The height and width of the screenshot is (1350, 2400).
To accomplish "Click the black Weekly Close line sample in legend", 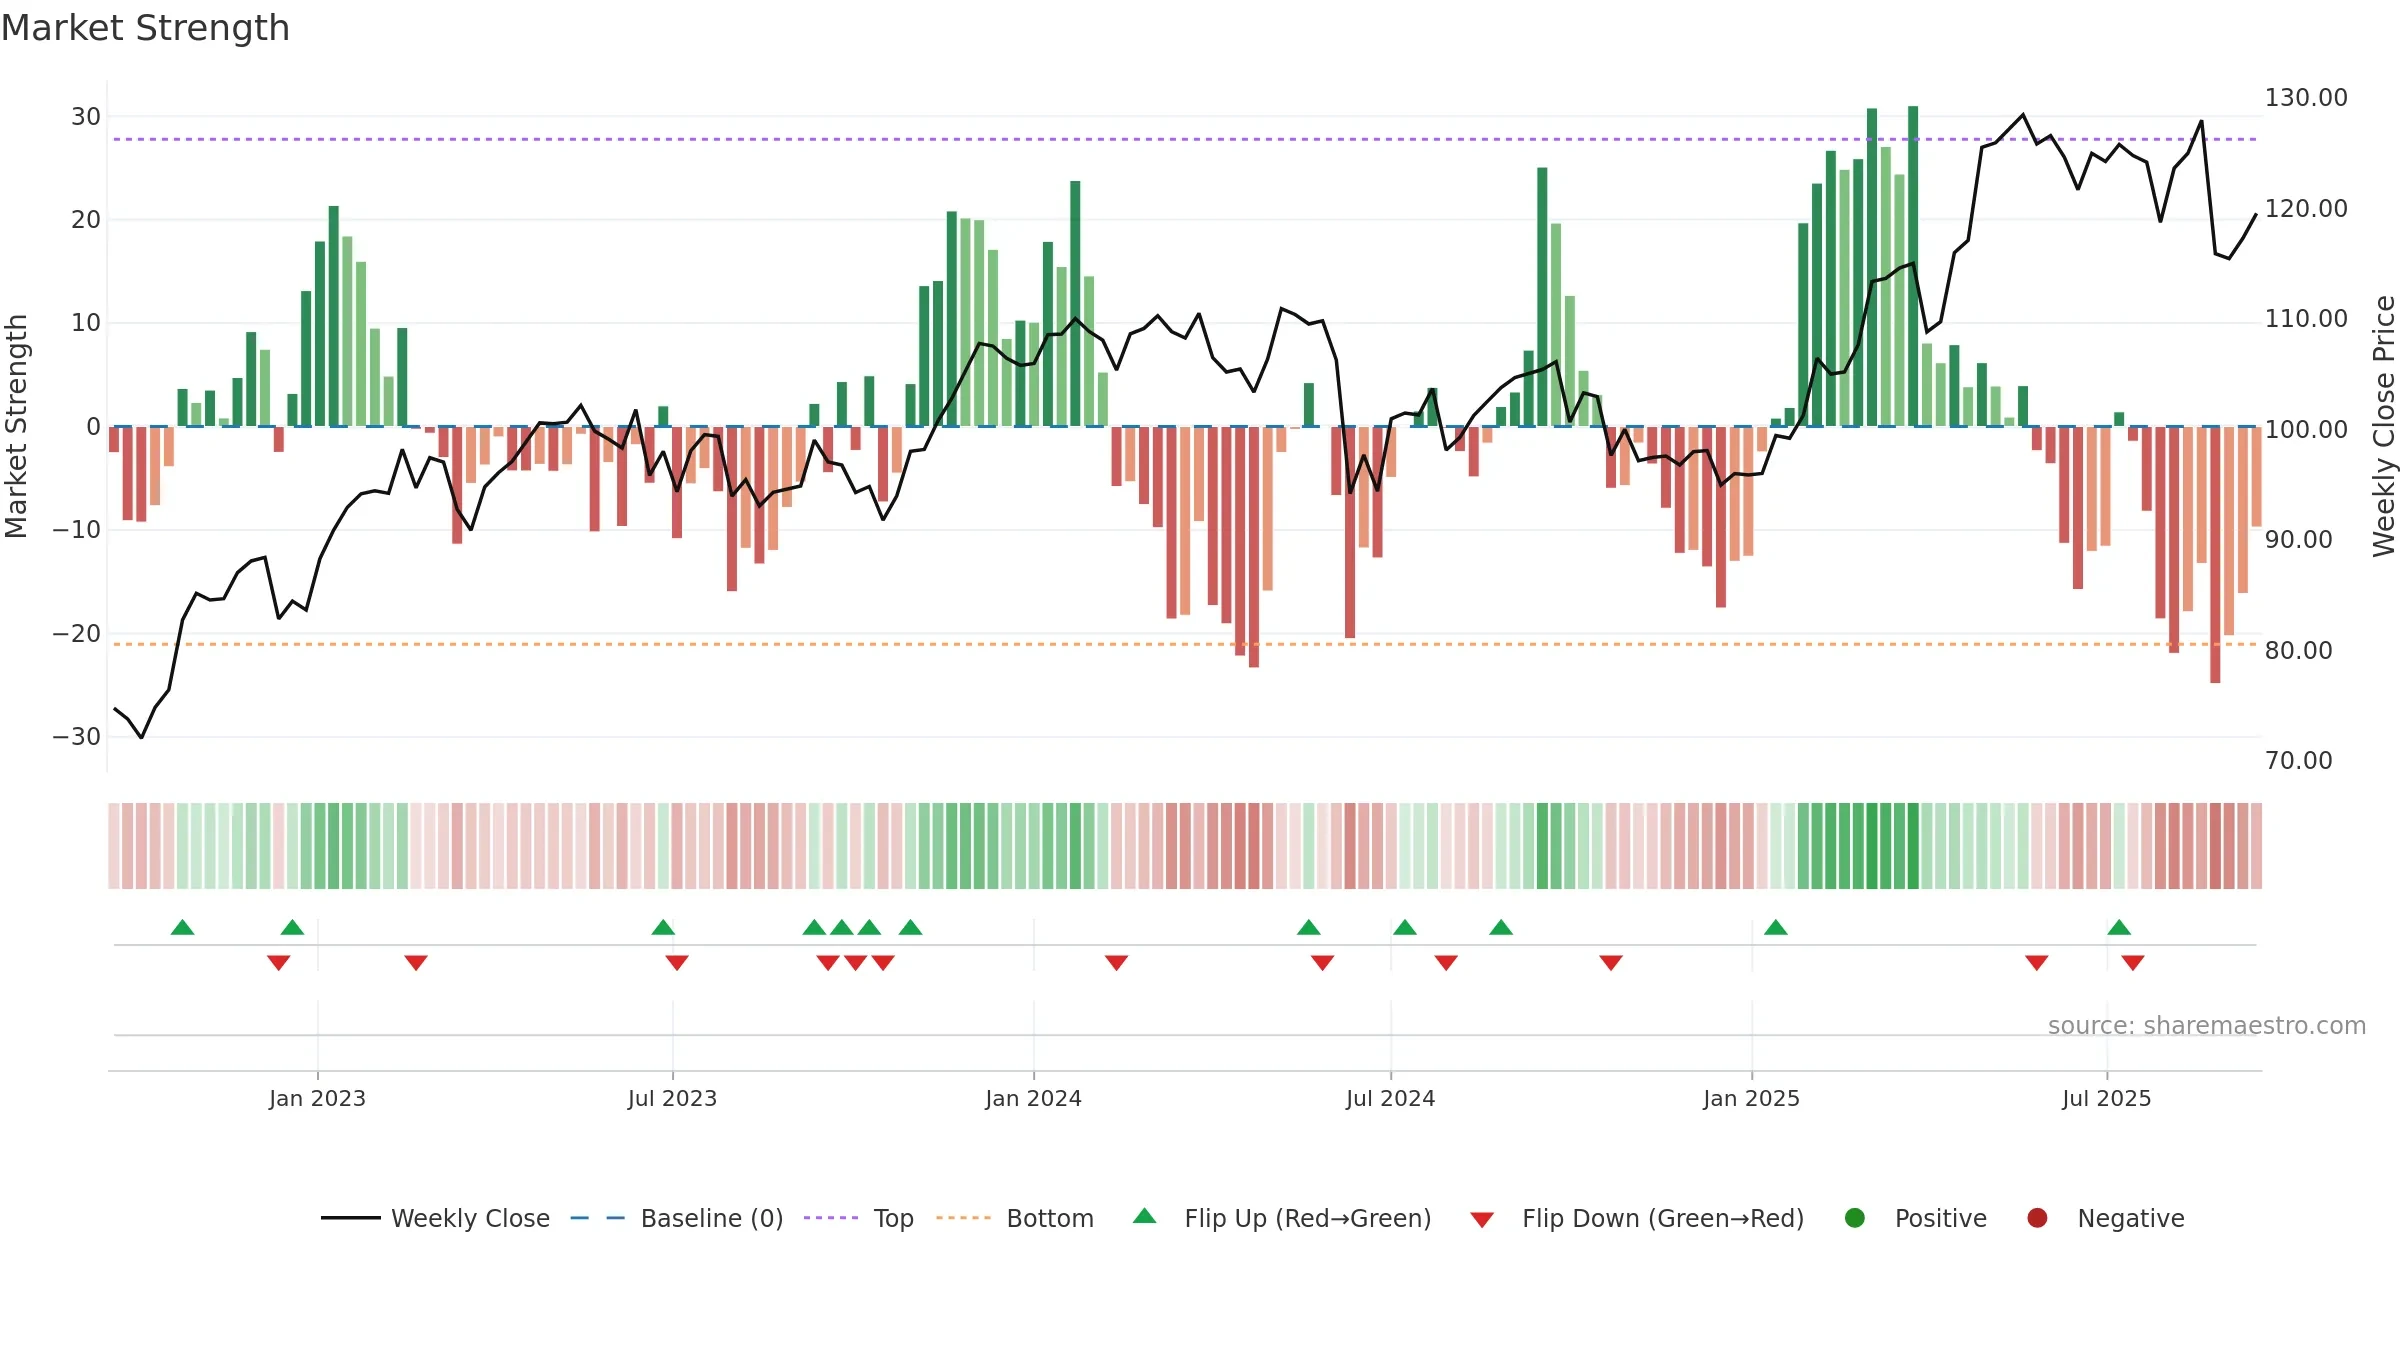I will tap(351, 1218).
